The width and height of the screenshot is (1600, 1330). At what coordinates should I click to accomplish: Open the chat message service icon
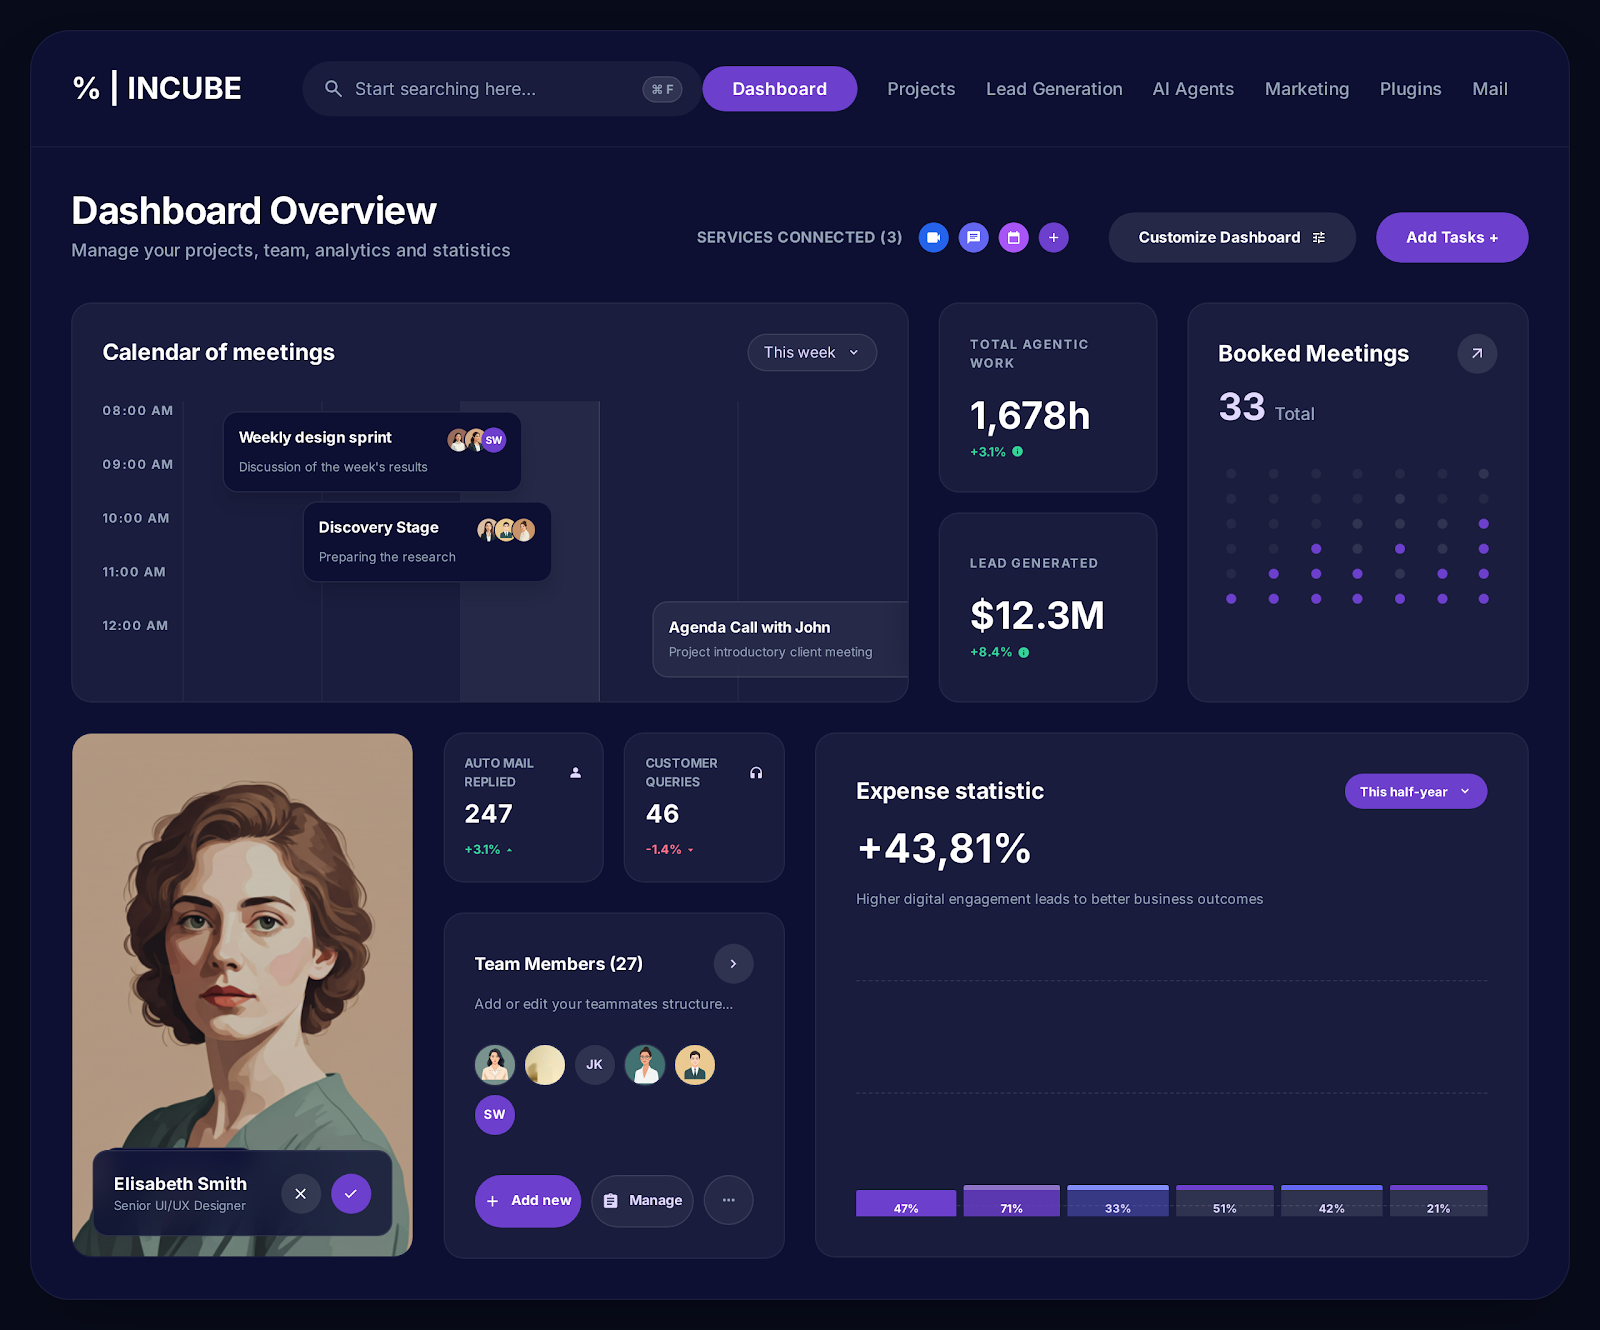[x=973, y=238]
